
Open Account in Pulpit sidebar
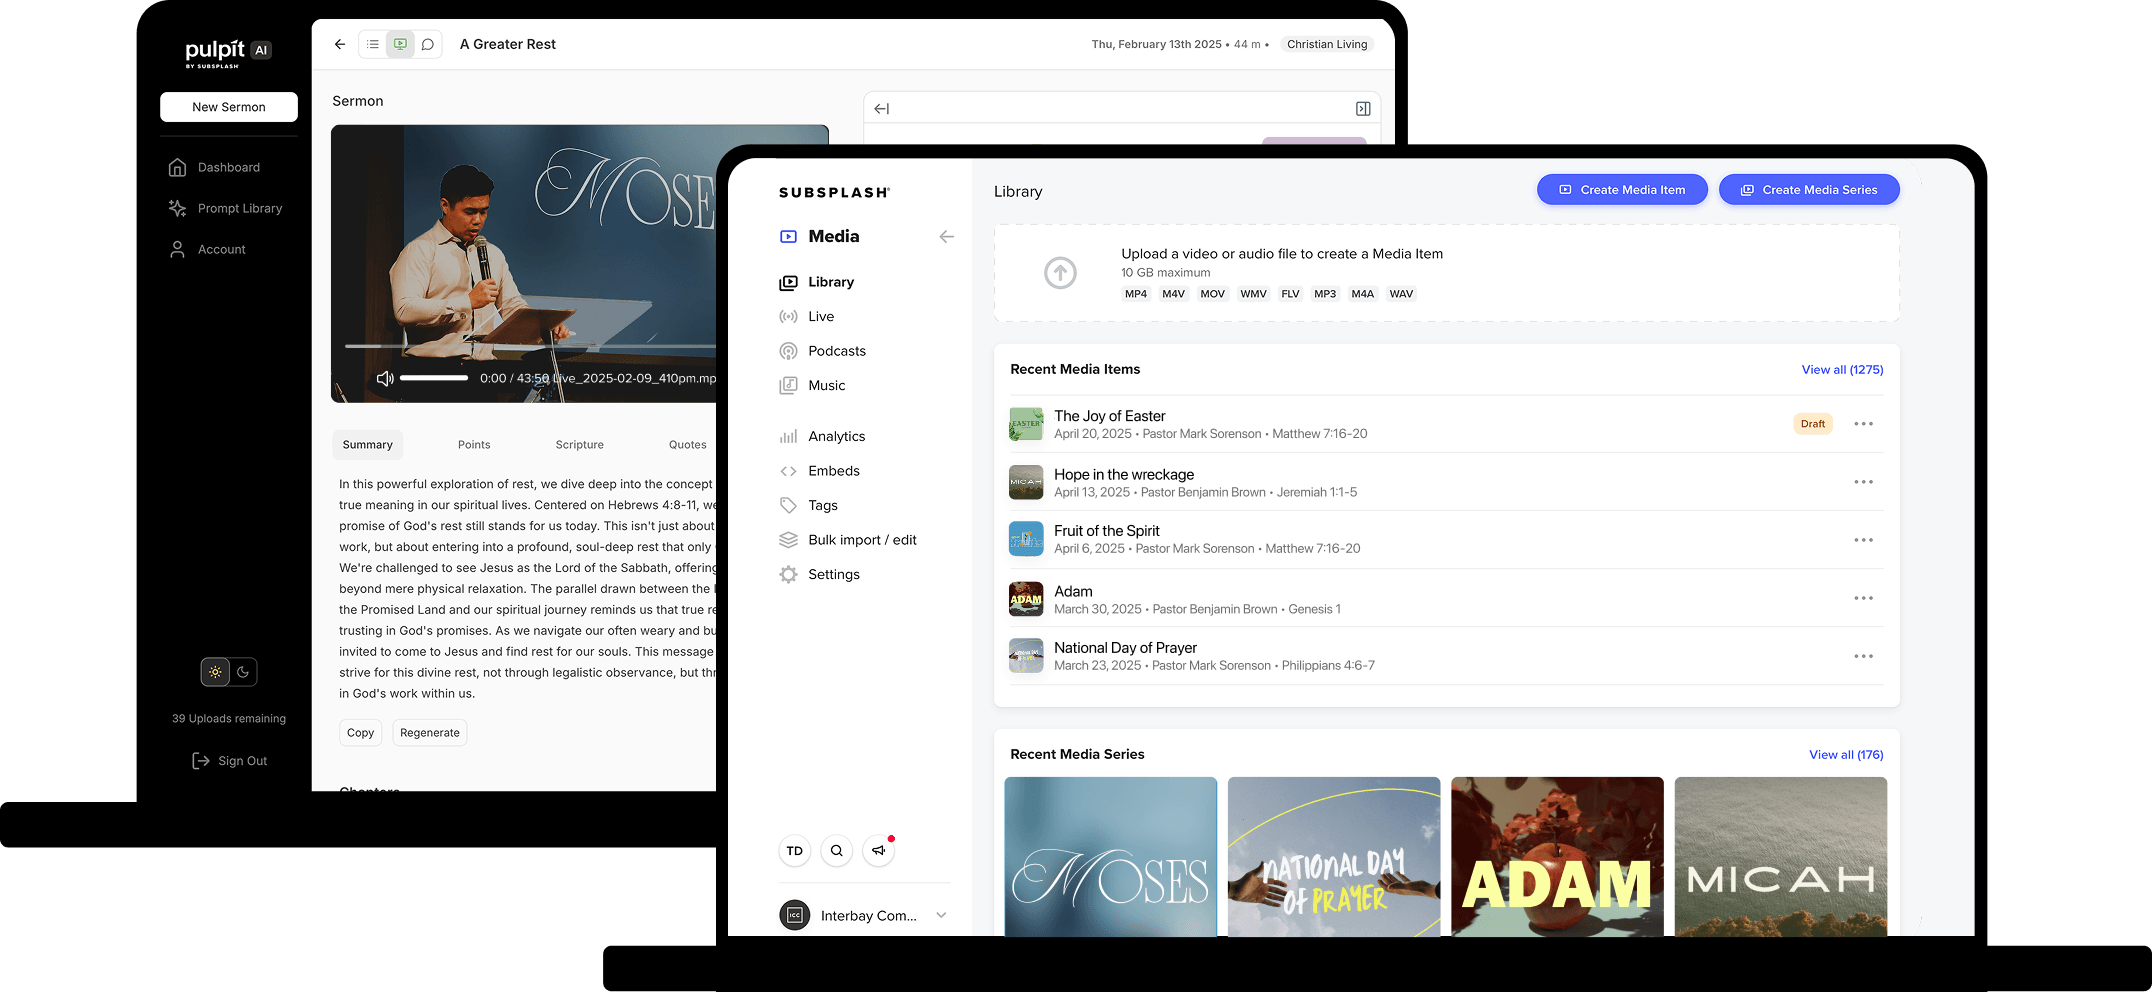208,249
